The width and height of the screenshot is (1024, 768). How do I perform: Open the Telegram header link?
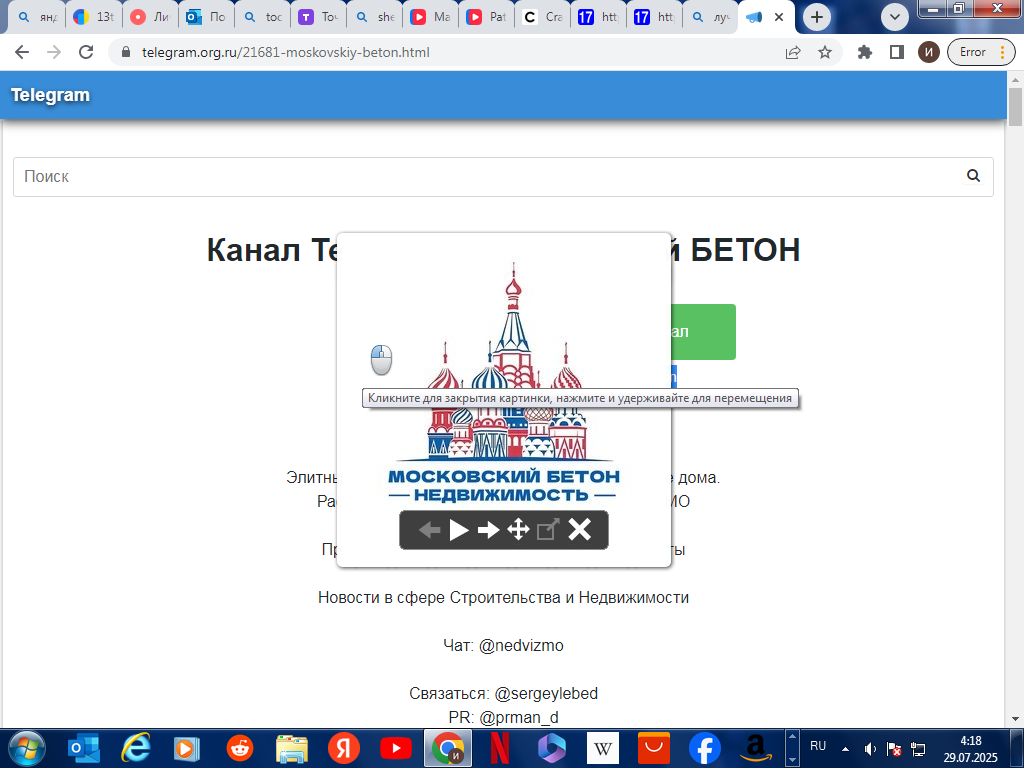50,95
